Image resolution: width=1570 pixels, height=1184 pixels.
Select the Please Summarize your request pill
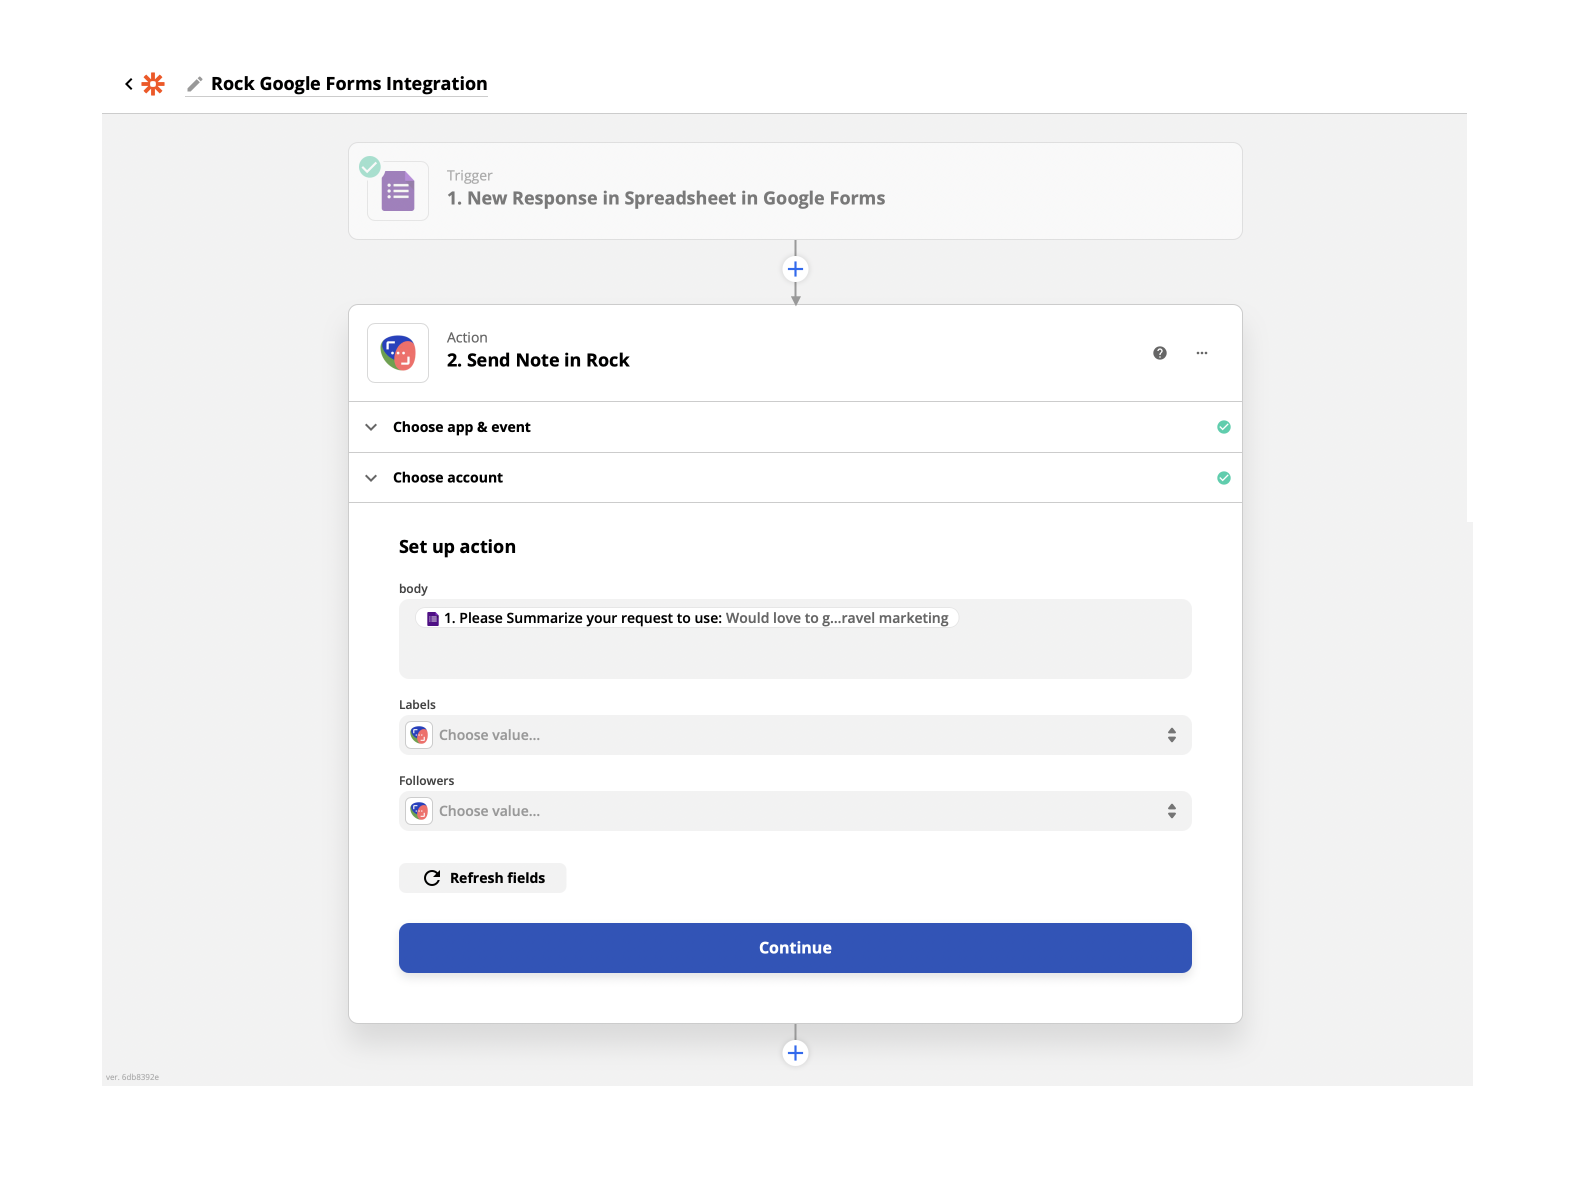pos(687,618)
